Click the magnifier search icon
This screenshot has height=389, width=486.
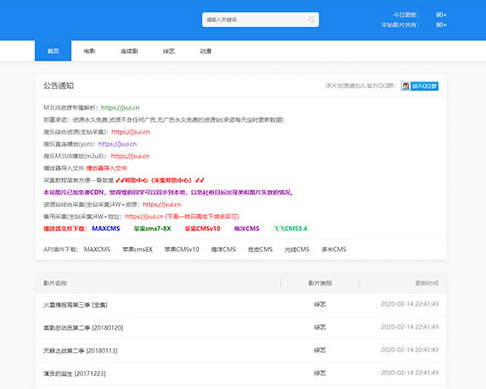click(311, 20)
